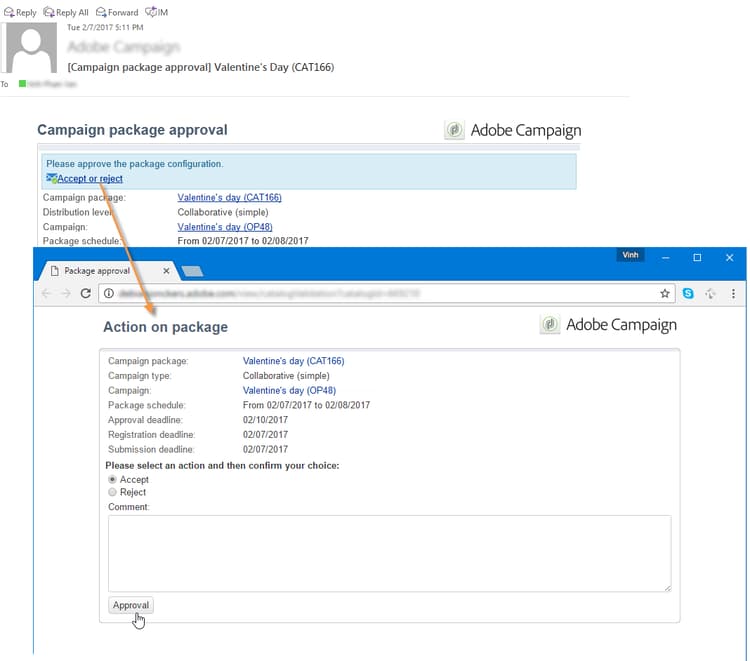750x661 pixels.
Task: Click the comment box resize handle
Action: [x=667, y=588]
